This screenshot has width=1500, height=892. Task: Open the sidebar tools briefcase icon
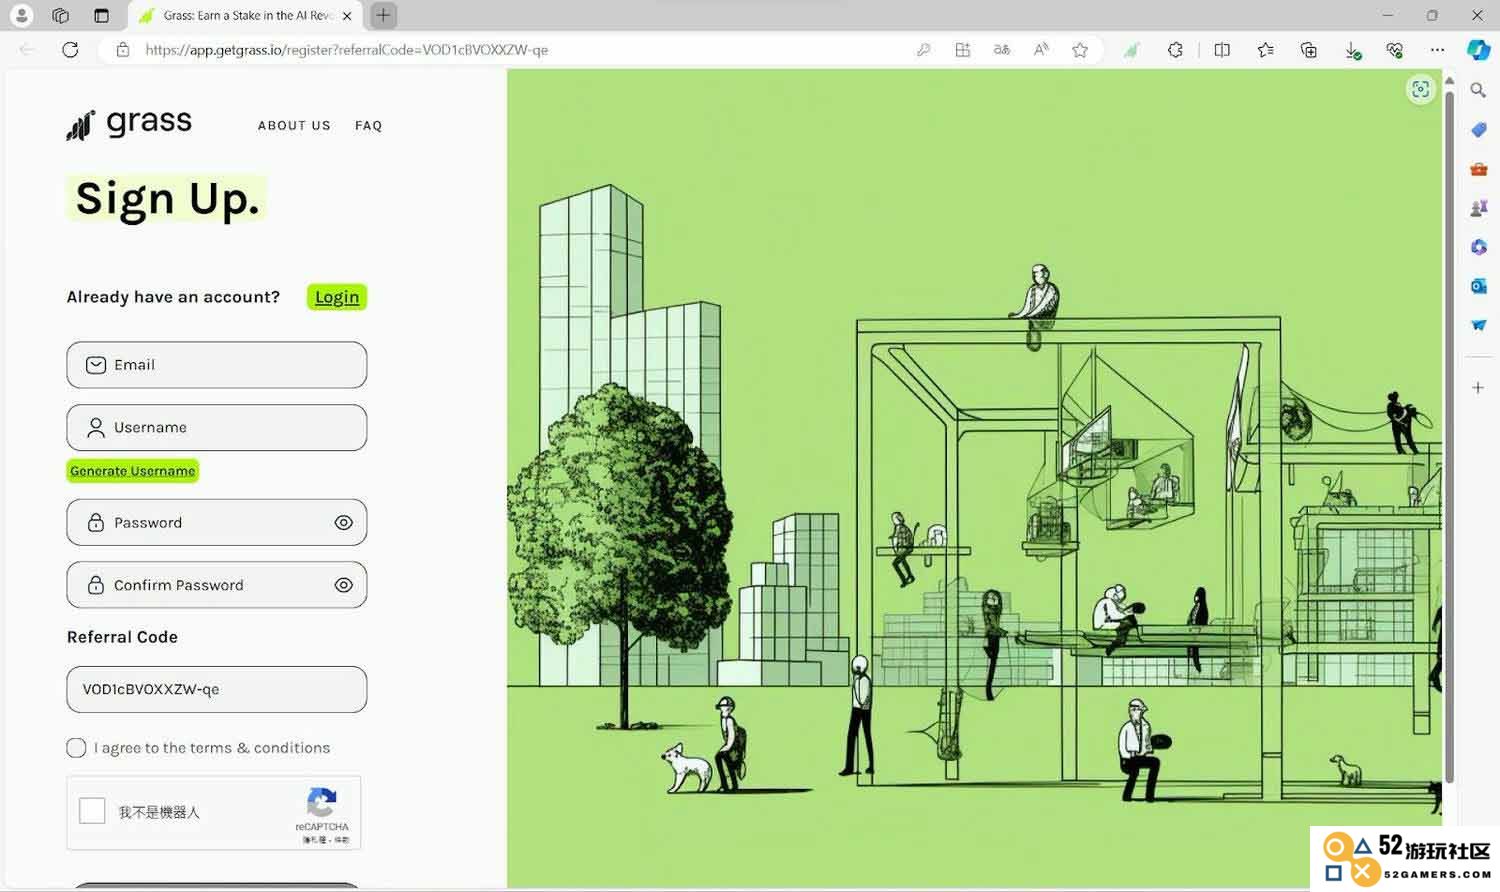(x=1478, y=169)
